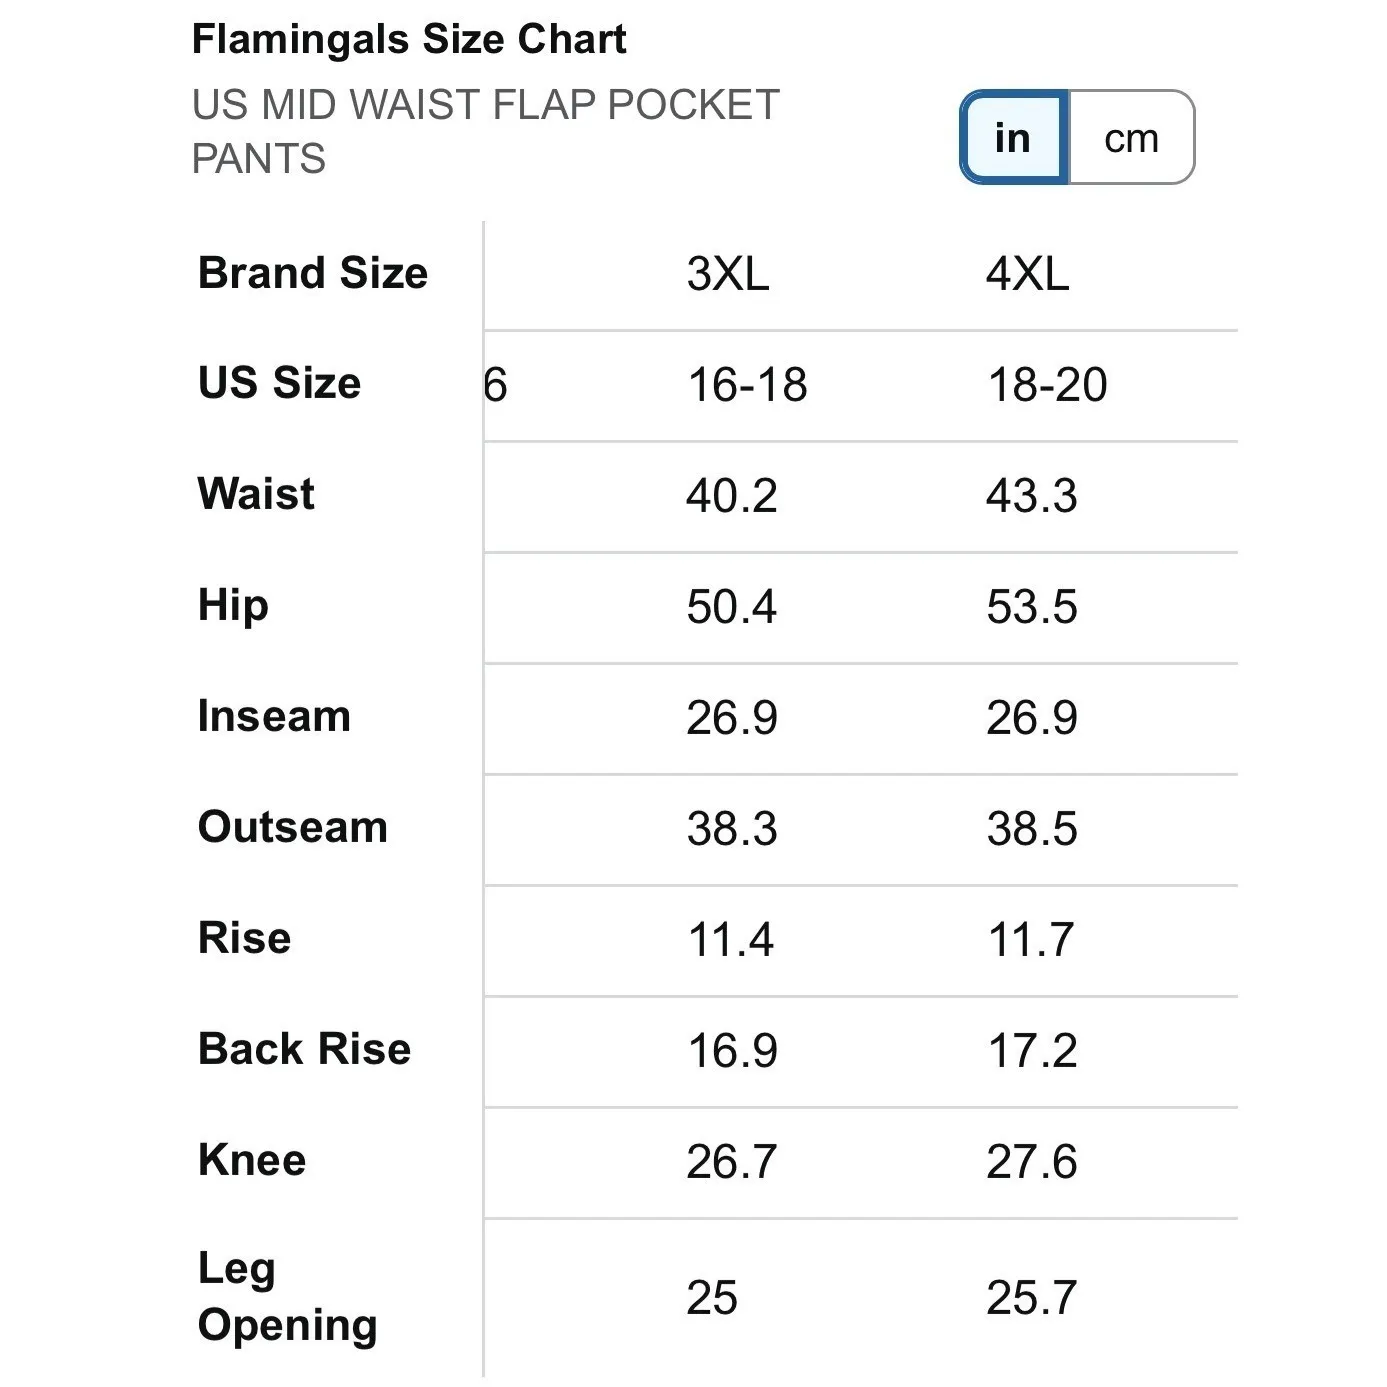Click the 3XL outseam value 38.3
Screen dimensions: 1387x1387
[x=732, y=829]
